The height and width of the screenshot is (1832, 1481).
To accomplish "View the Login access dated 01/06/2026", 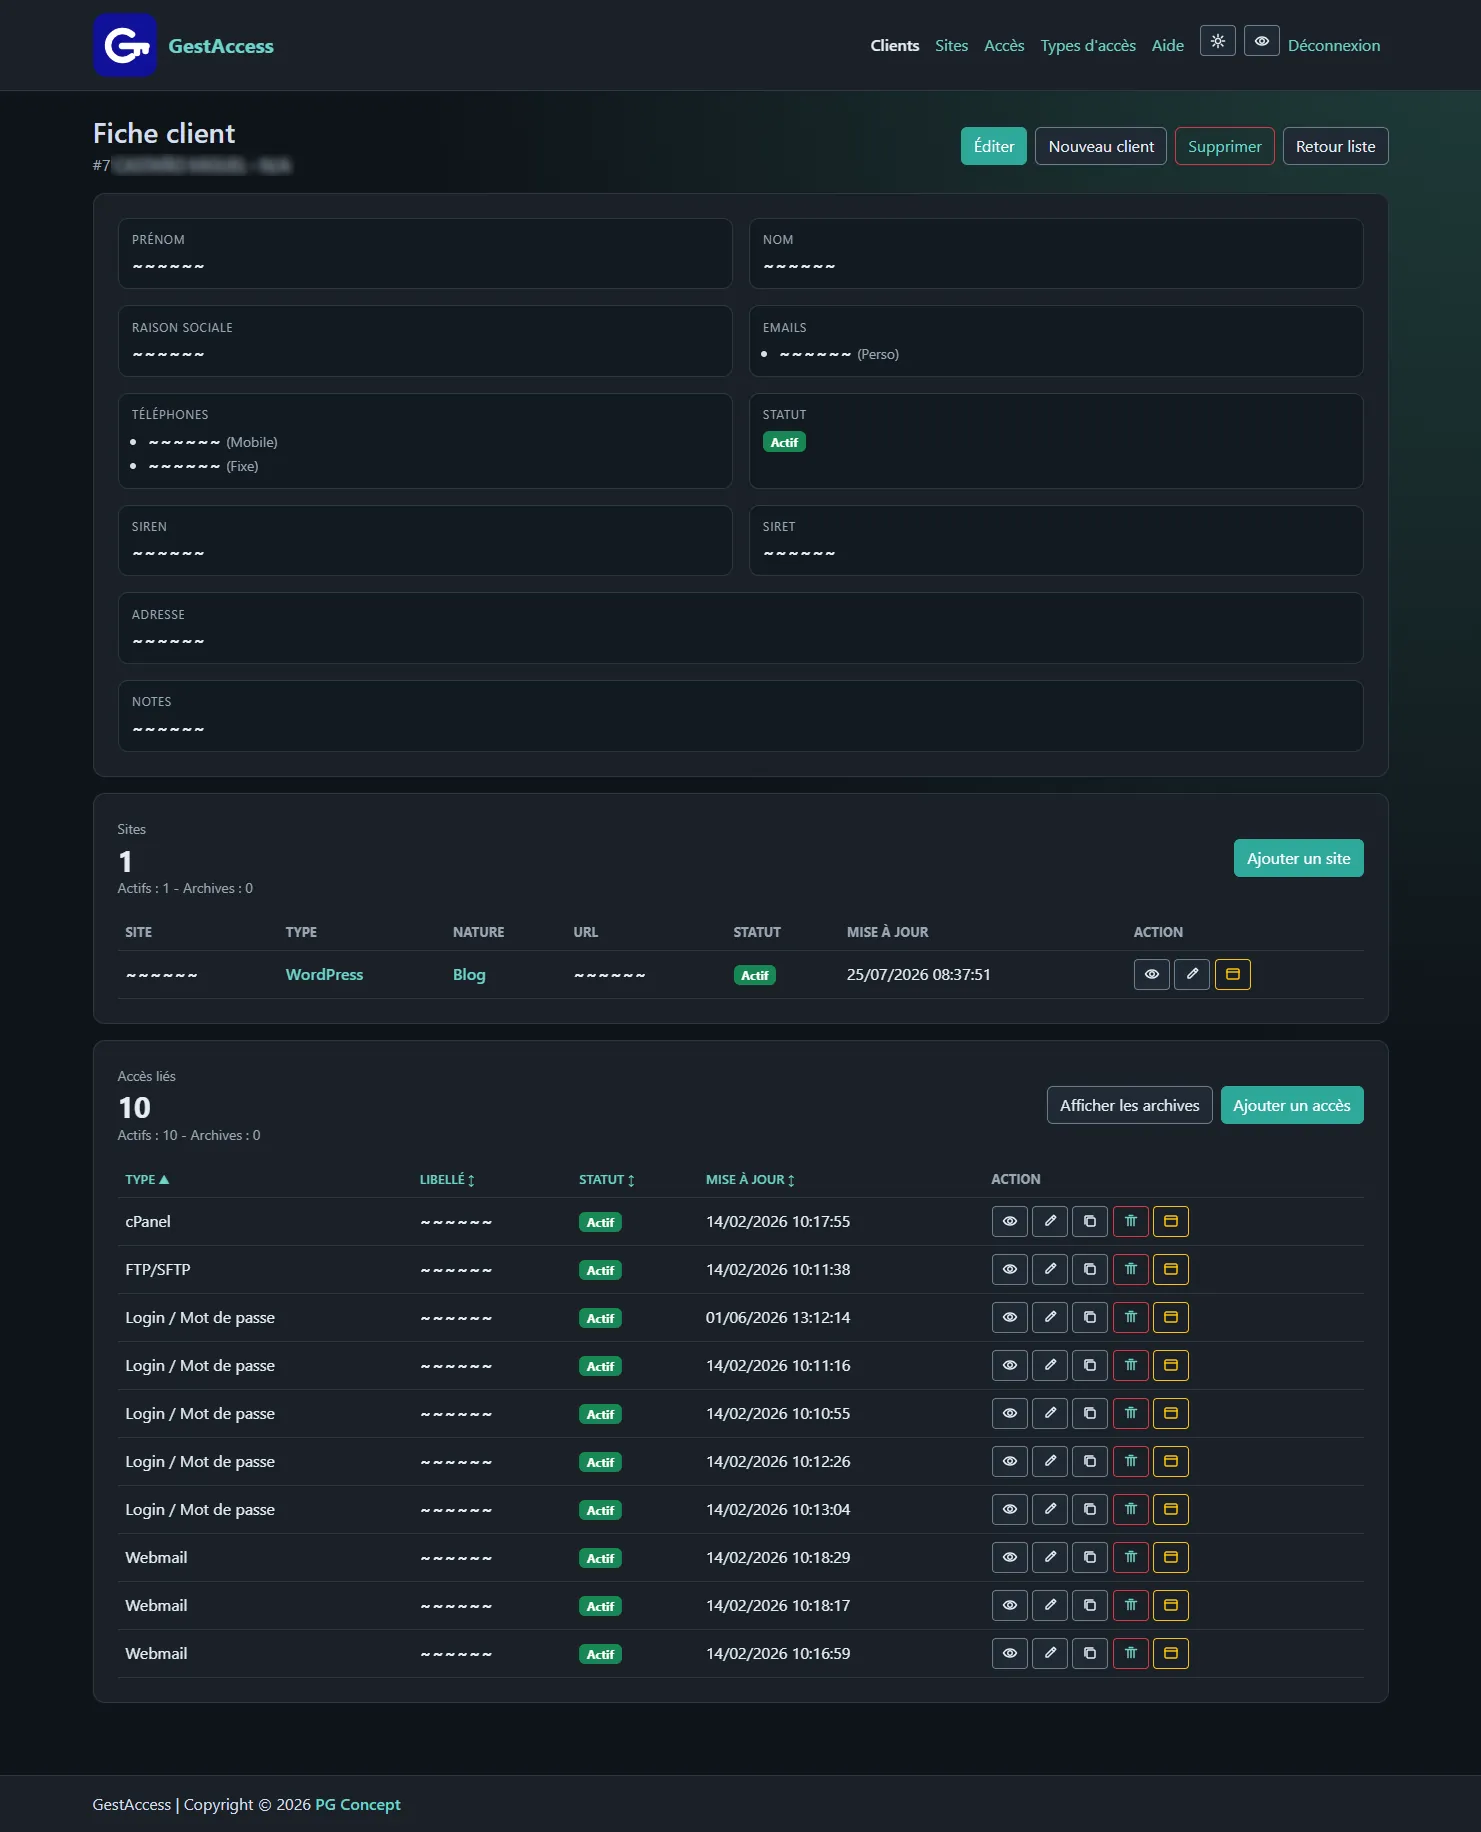I will pyautogui.click(x=1009, y=1317).
